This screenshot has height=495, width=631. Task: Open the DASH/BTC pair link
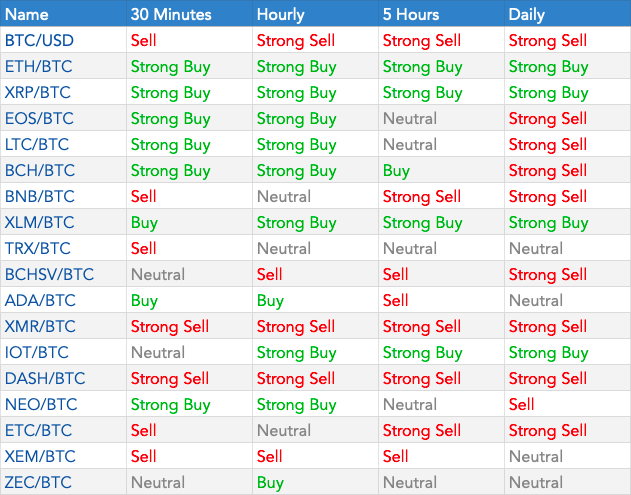pos(45,378)
